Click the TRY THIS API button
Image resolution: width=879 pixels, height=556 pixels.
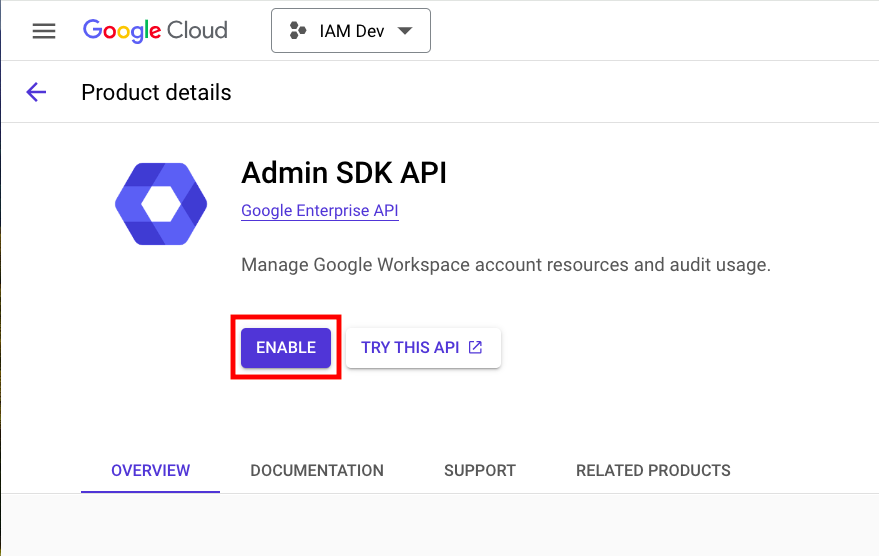[423, 348]
